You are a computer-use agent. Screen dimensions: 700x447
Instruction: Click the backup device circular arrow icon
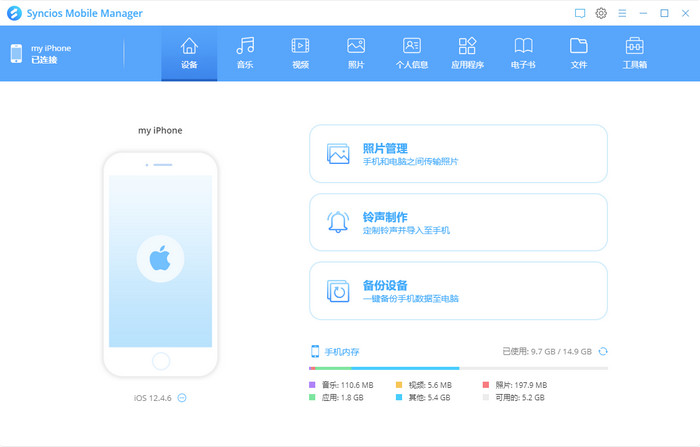(338, 291)
